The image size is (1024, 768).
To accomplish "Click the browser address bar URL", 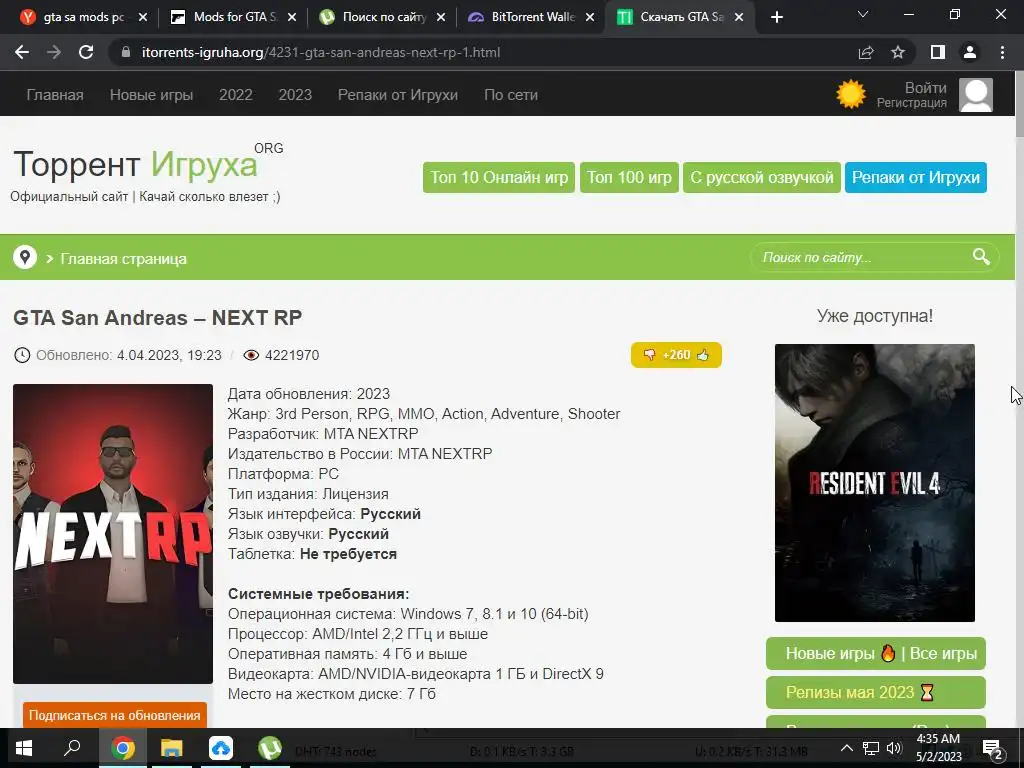I will click(321, 52).
